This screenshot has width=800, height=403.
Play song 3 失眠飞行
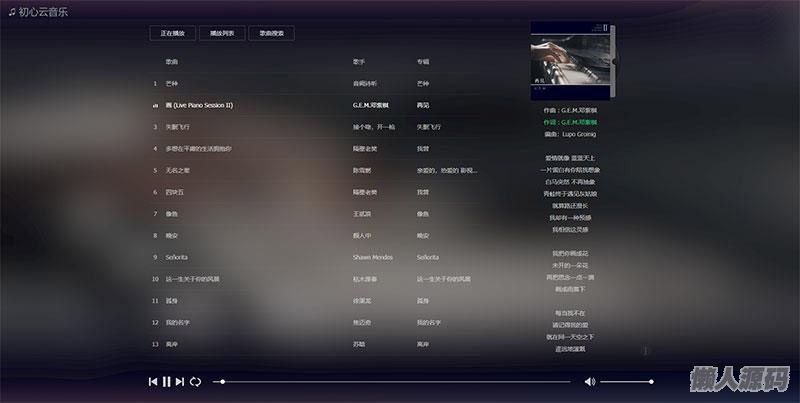coord(178,127)
